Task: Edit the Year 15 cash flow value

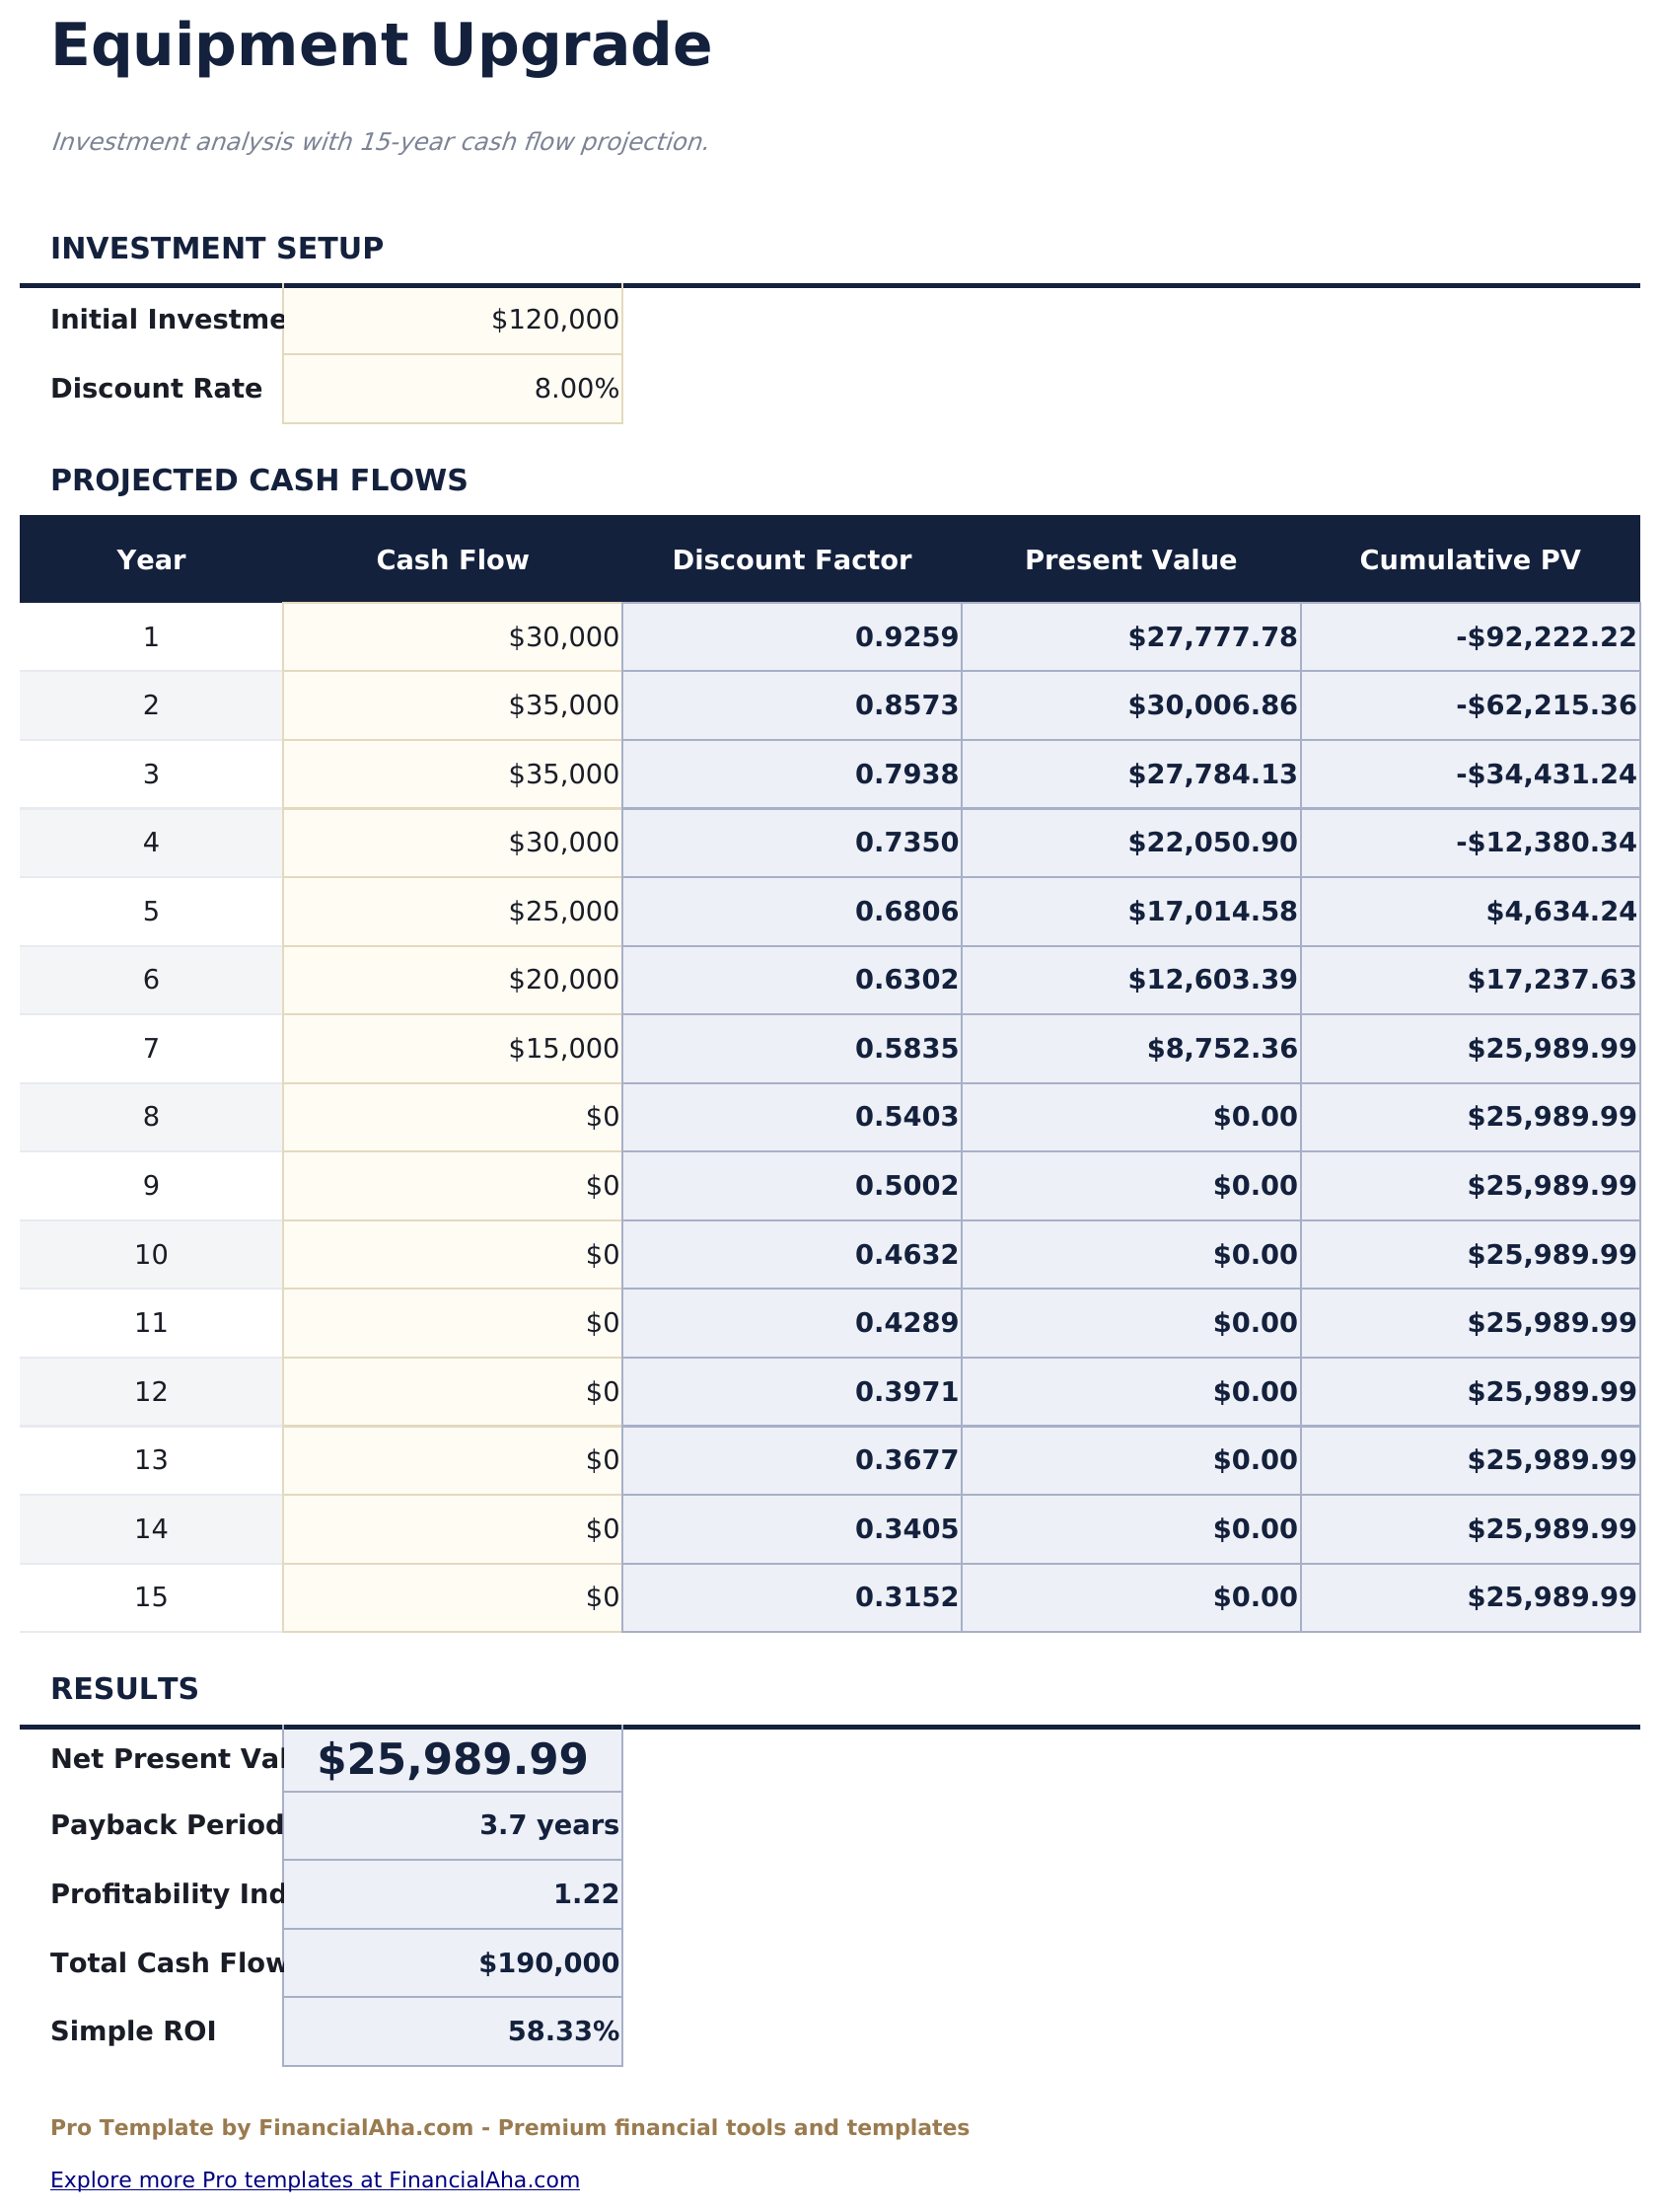Action: (x=452, y=1597)
